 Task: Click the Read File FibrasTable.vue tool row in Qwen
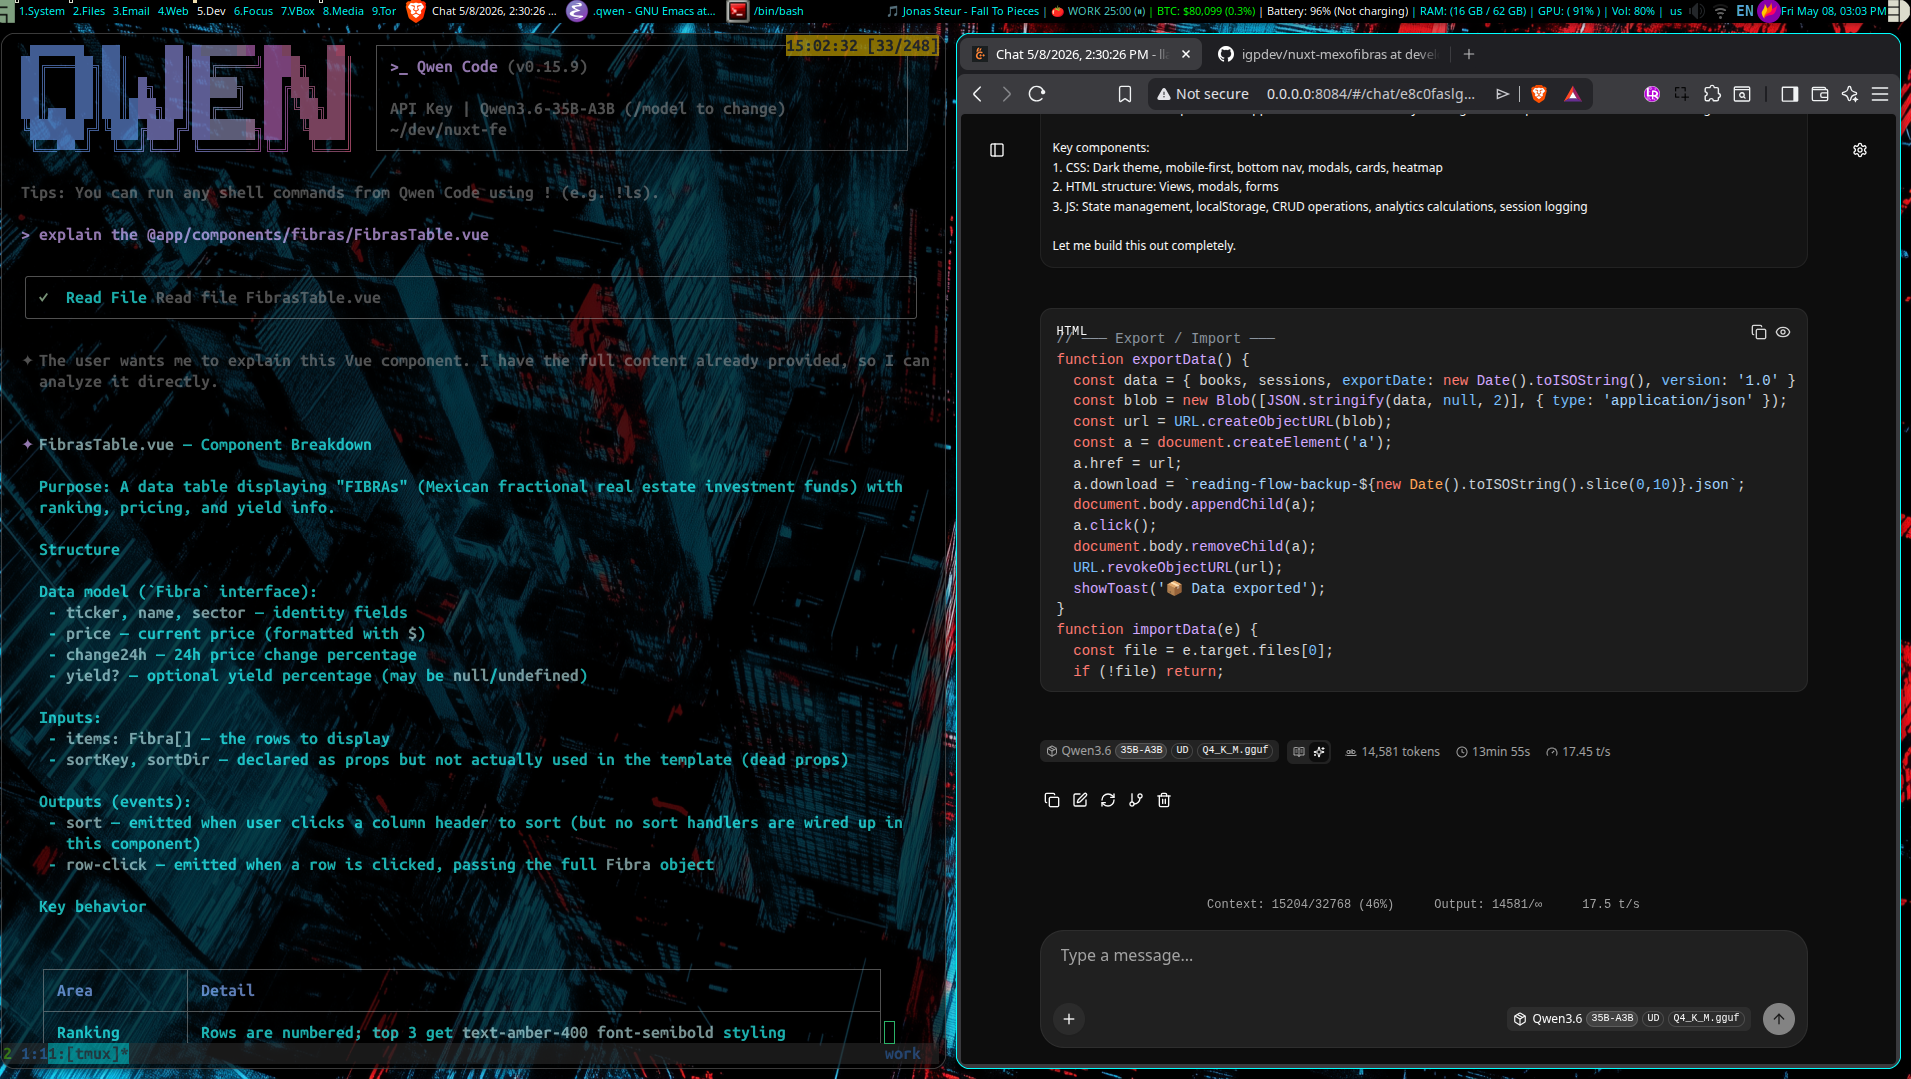click(470, 298)
